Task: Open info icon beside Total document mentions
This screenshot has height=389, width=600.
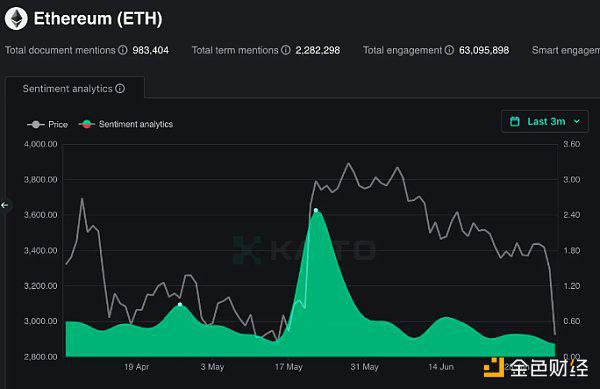Action: tap(122, 50)
